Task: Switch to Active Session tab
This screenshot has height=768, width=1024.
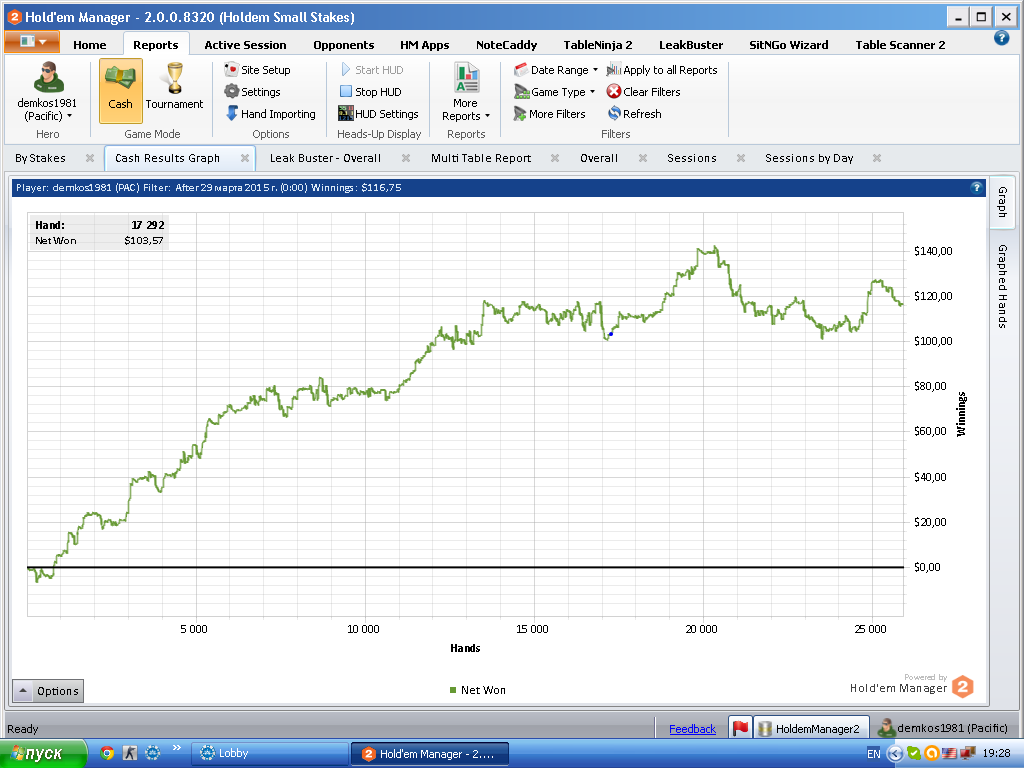Action: pyautogui.click(x=245, y=44)
